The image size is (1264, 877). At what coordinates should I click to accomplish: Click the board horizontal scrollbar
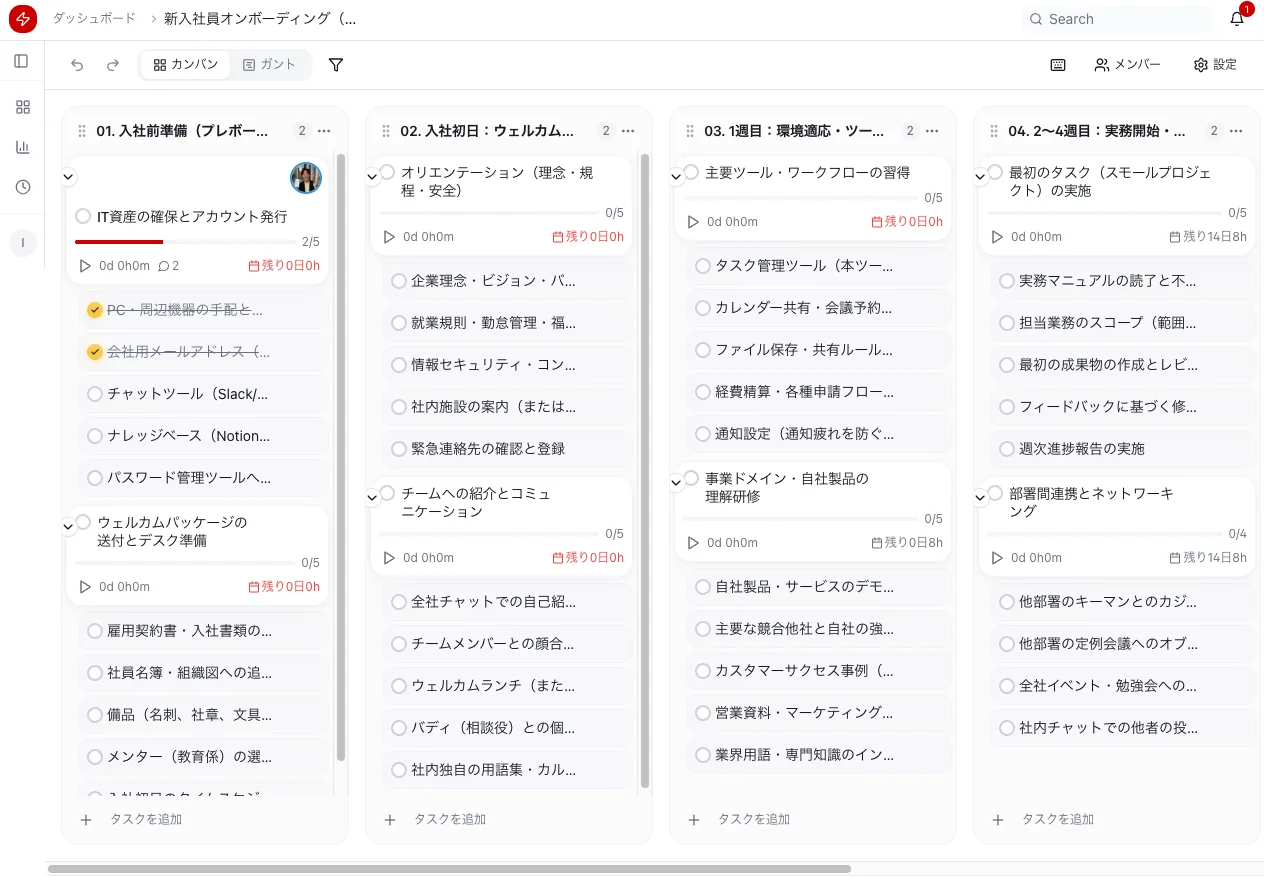(449, 869)
